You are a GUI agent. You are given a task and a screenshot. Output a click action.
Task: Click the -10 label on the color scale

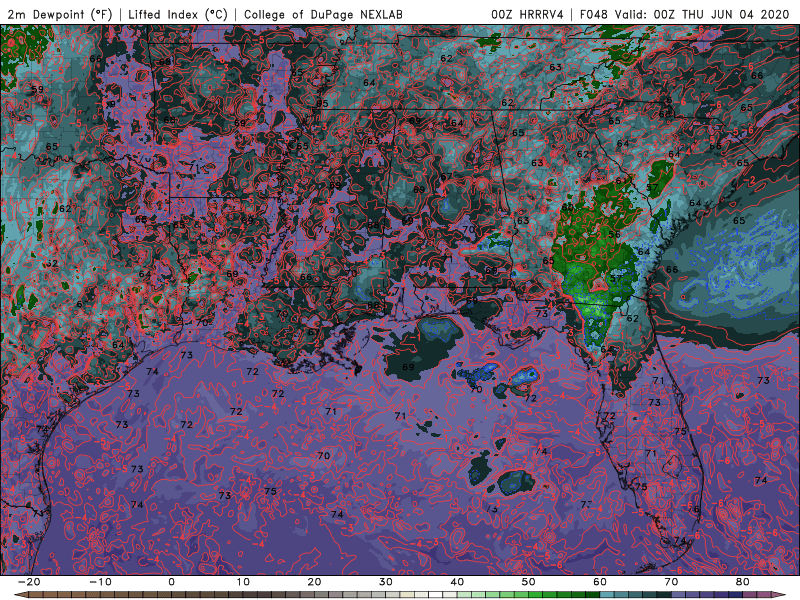point(100,582)
